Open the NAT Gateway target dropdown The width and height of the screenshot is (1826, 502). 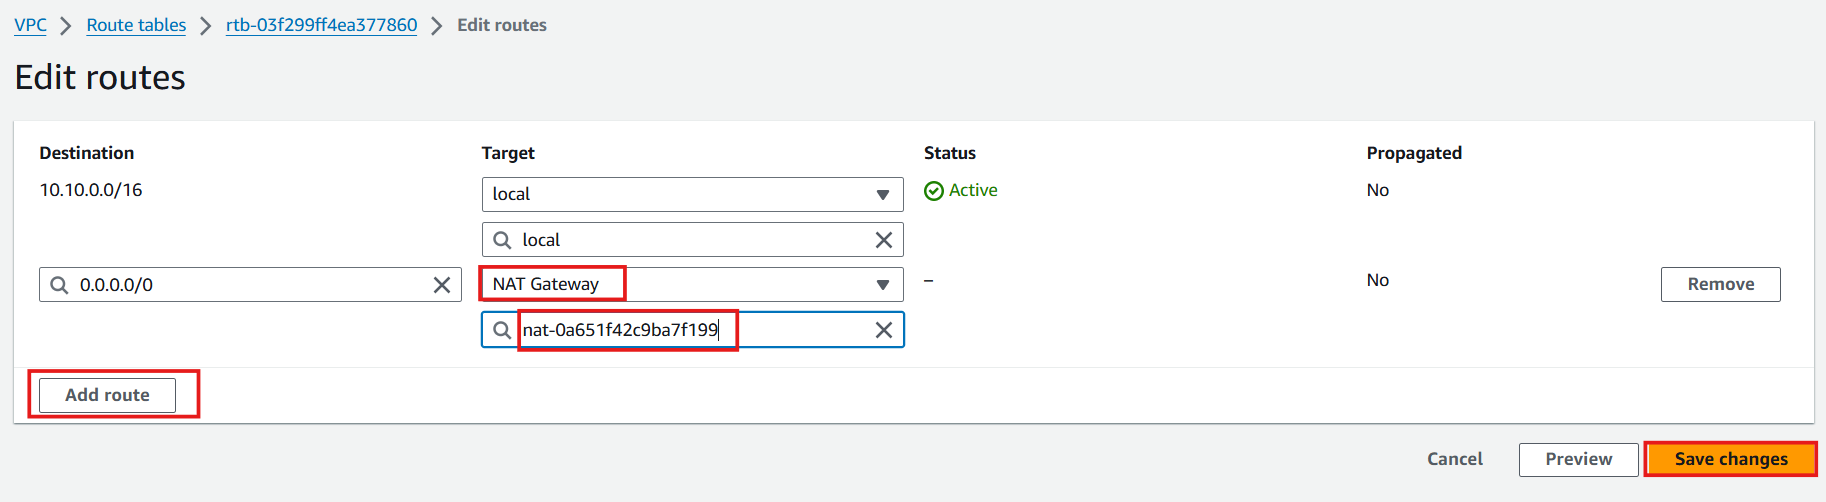[692, 284]
